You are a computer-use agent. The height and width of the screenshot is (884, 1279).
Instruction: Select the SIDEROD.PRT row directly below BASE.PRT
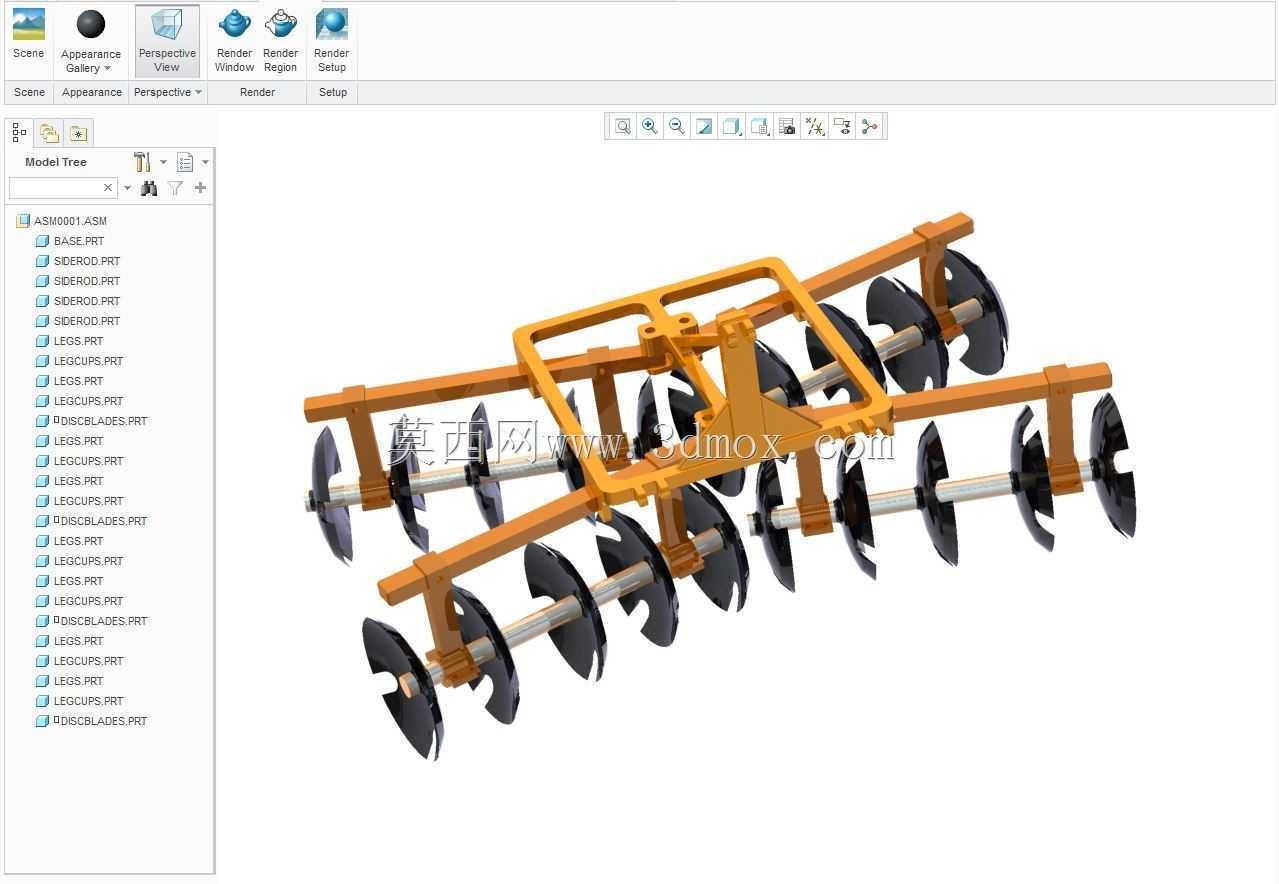coord(87,261)
